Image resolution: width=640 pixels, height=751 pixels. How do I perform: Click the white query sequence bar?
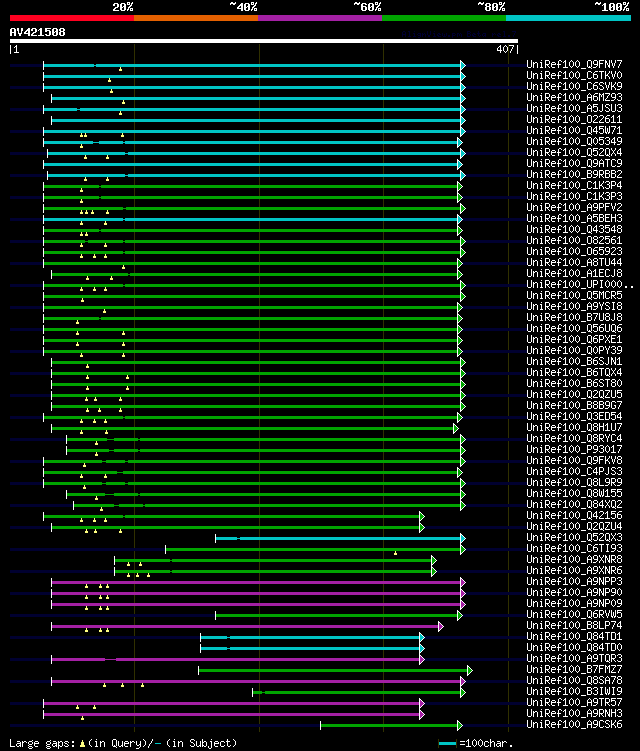263,41
